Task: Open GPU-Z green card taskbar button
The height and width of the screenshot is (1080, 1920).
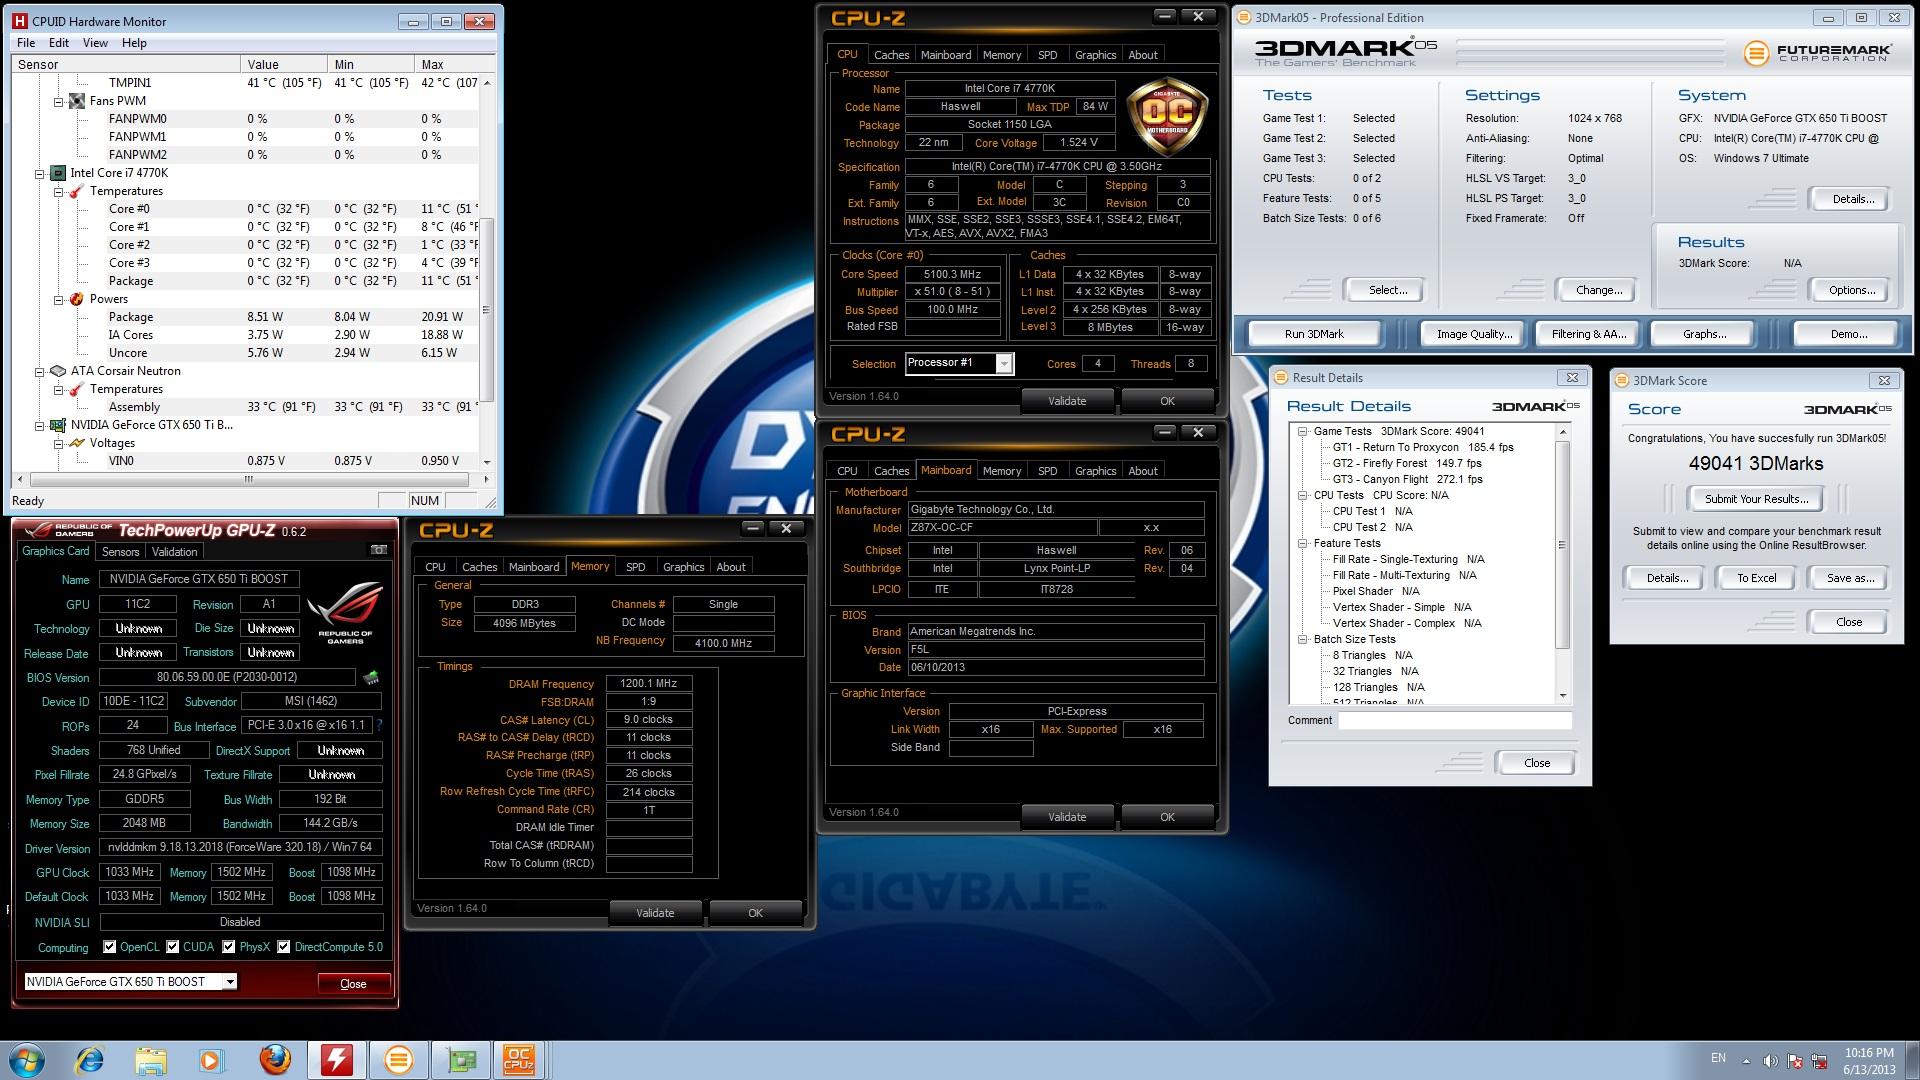Action: tap(460, 1059)
